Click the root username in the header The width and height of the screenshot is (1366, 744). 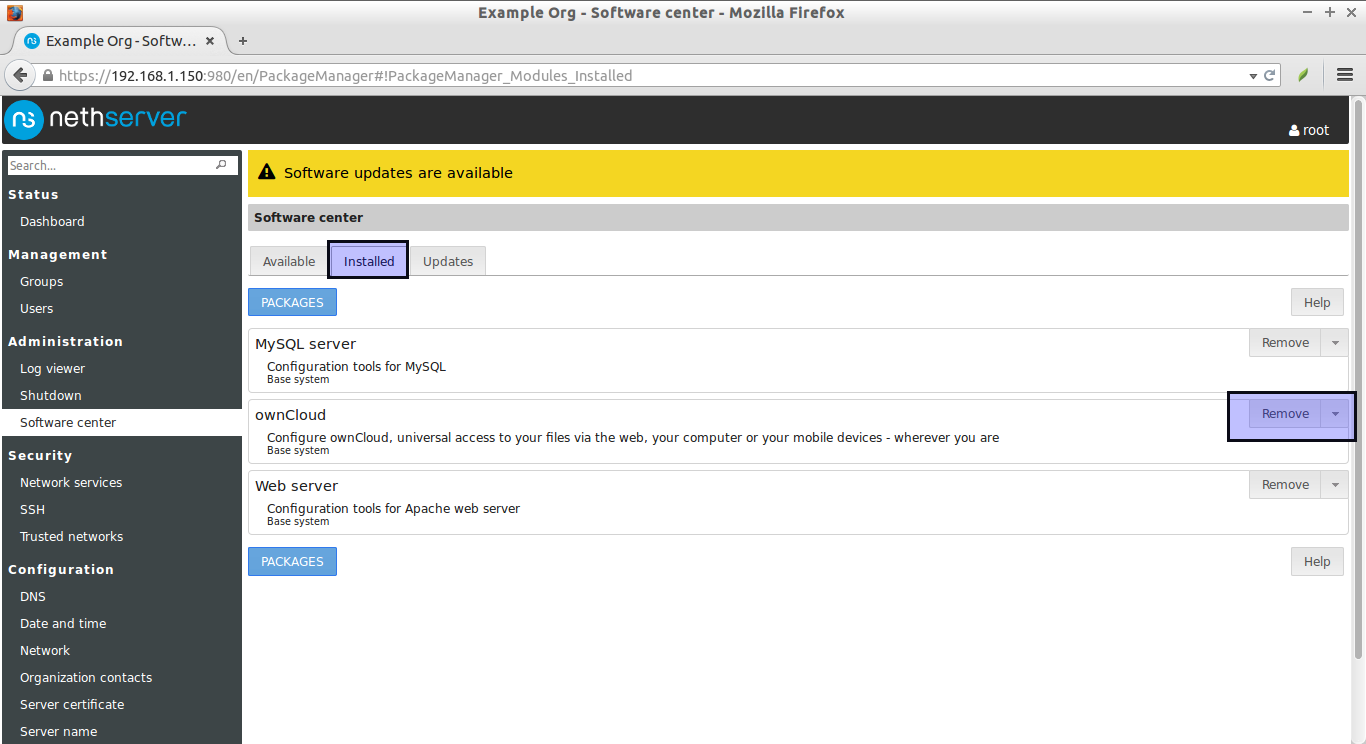click(x=1316, y=130)
